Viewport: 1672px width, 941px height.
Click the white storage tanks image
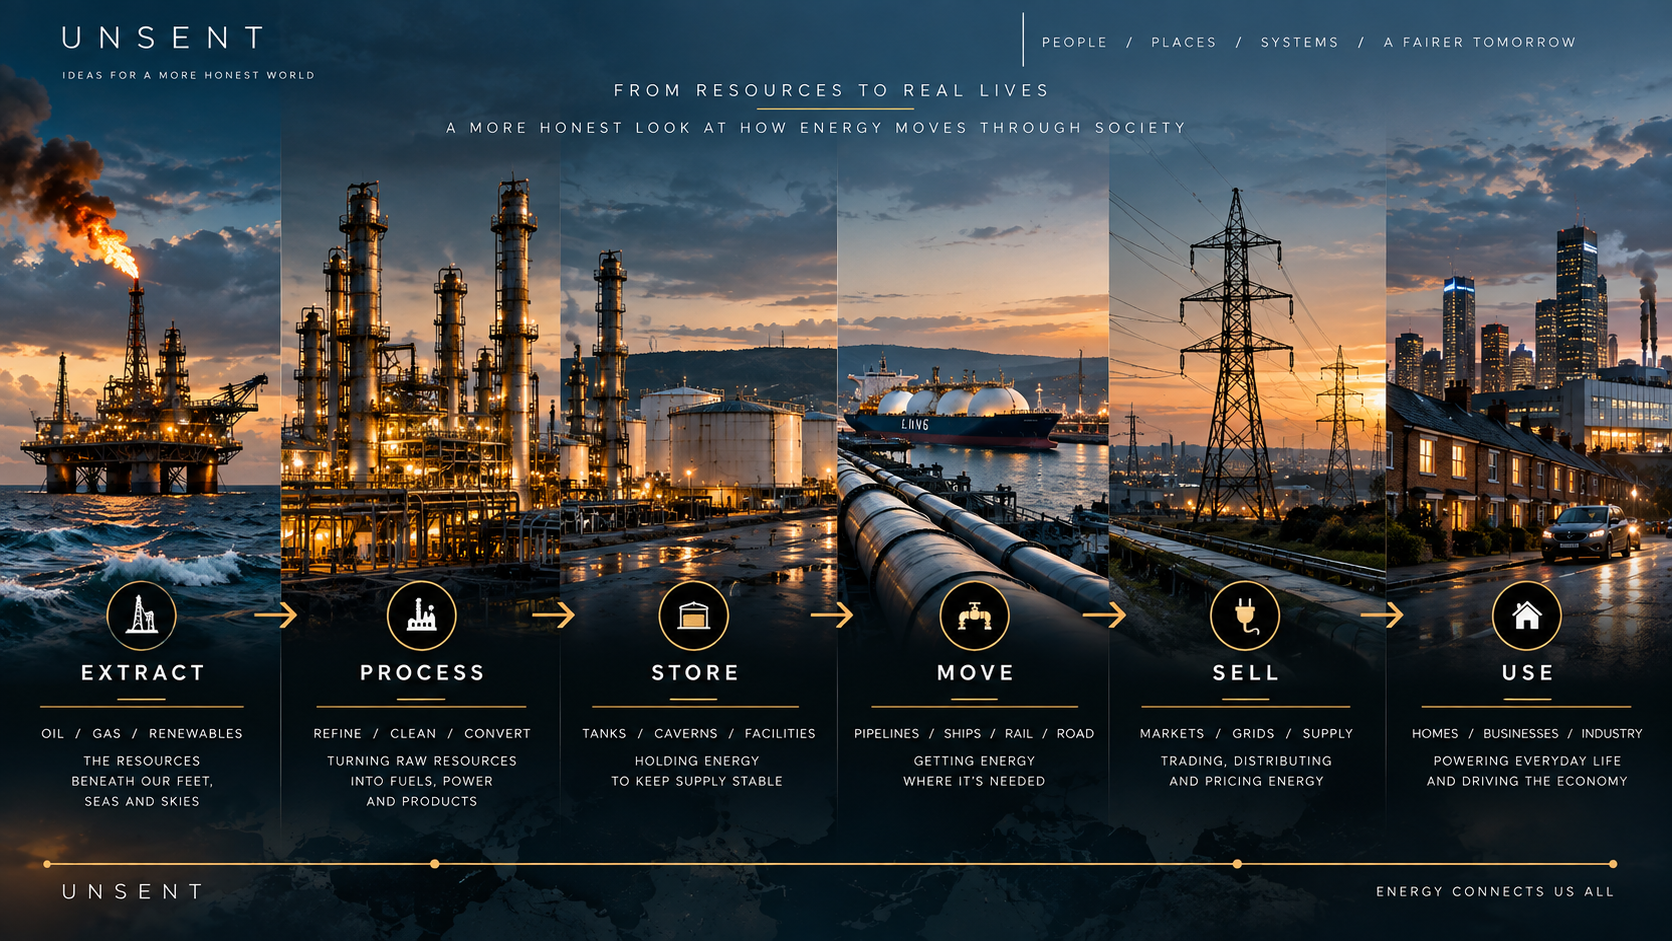click(x=735, y=440)
